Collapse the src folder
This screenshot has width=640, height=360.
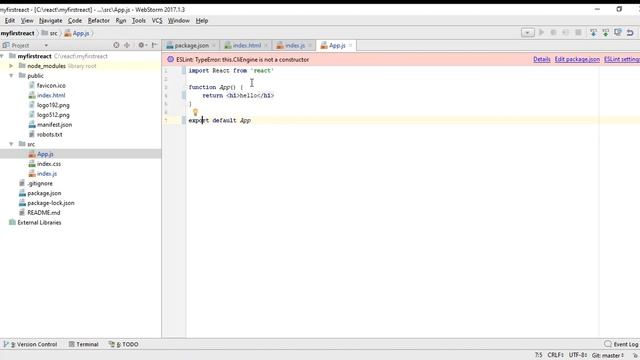click(x=11, y=144)
